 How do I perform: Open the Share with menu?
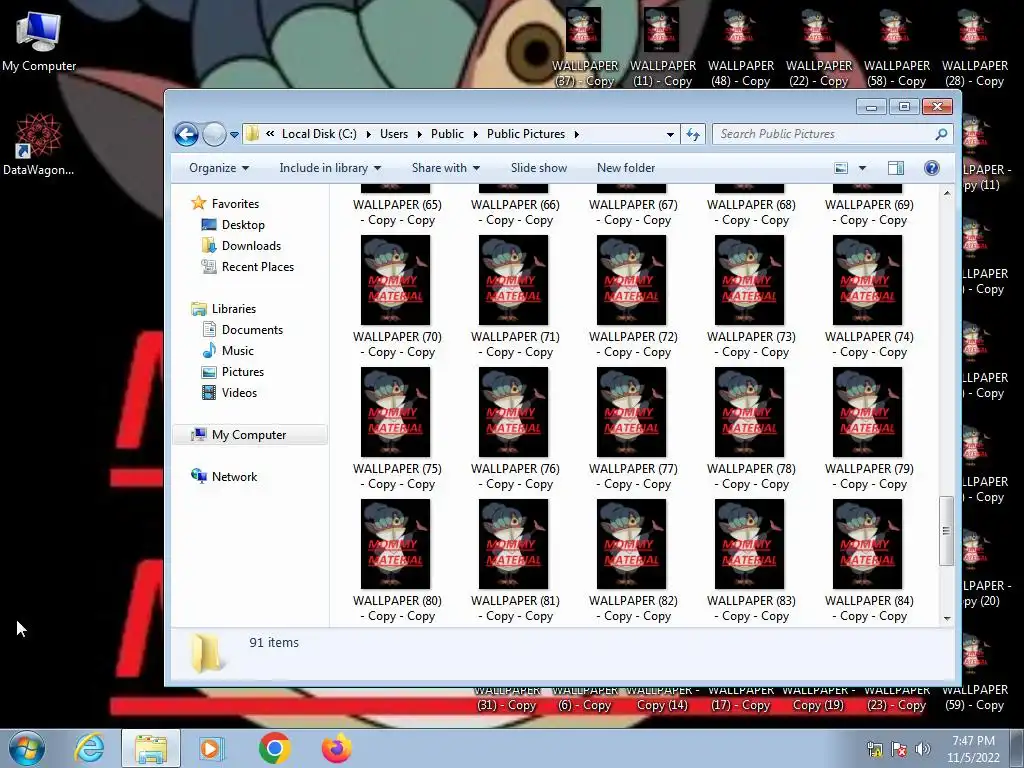(x=445, y=168)
